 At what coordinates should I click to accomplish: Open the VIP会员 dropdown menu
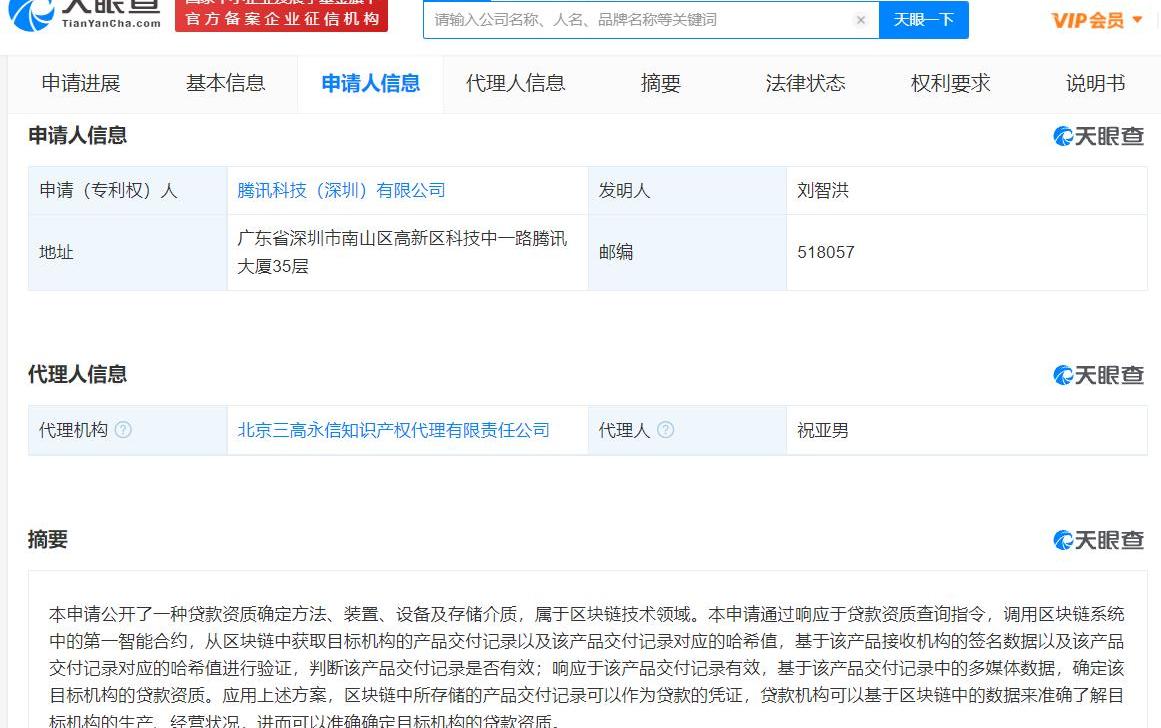click(1097, 20)
